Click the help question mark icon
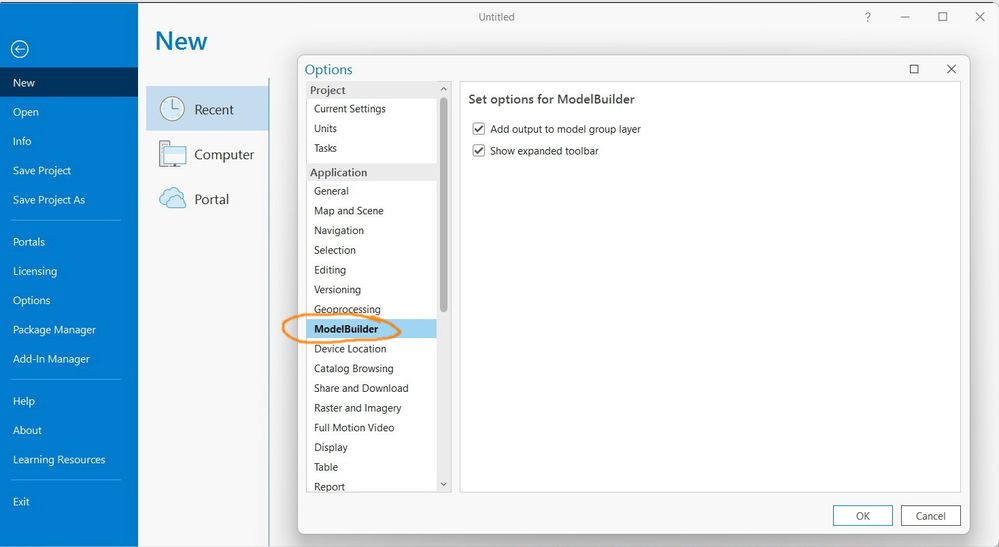The image size is (999, 547). [867, 17]
